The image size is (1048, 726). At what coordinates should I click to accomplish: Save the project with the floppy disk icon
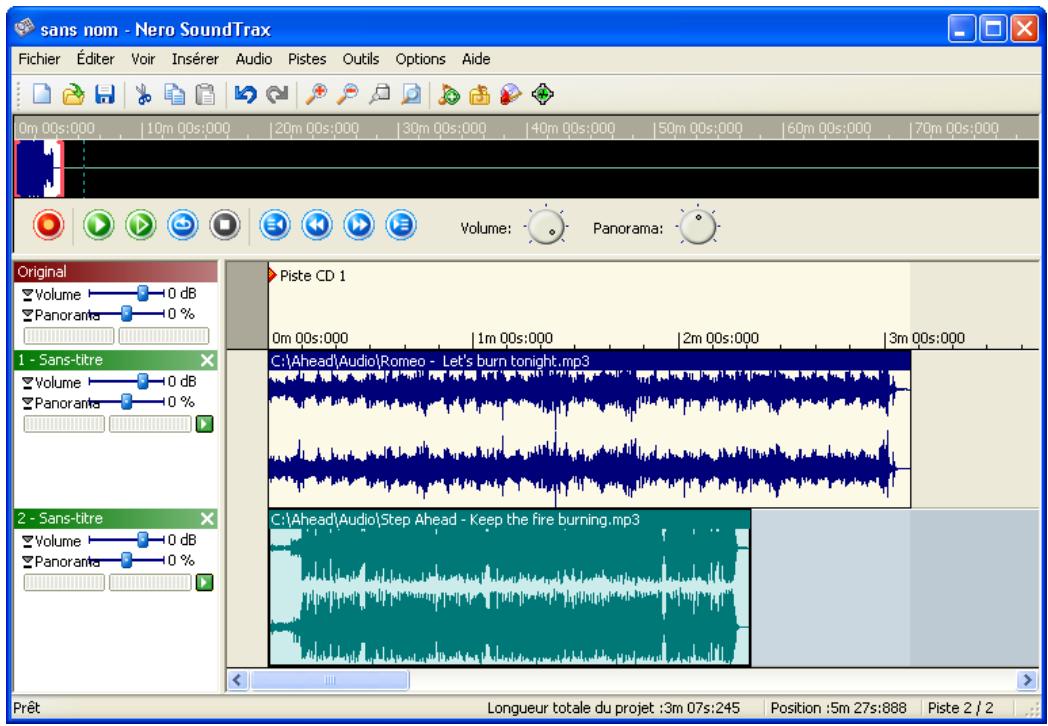104,95
